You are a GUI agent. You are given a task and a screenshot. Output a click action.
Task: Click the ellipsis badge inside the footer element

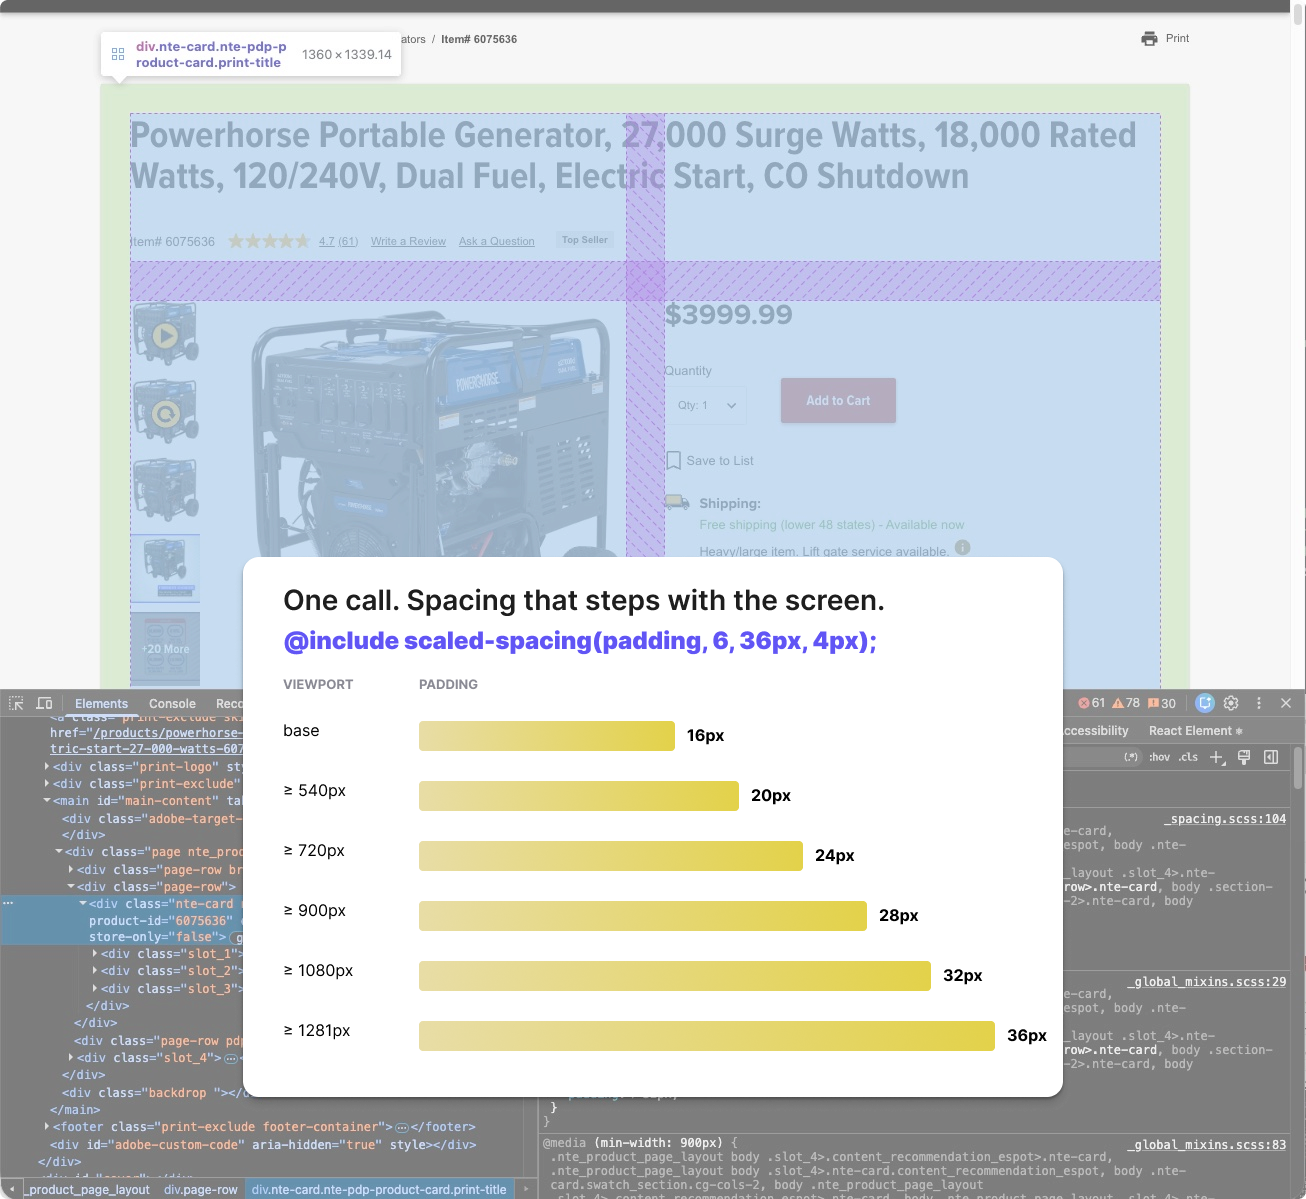pos(403,1127)
